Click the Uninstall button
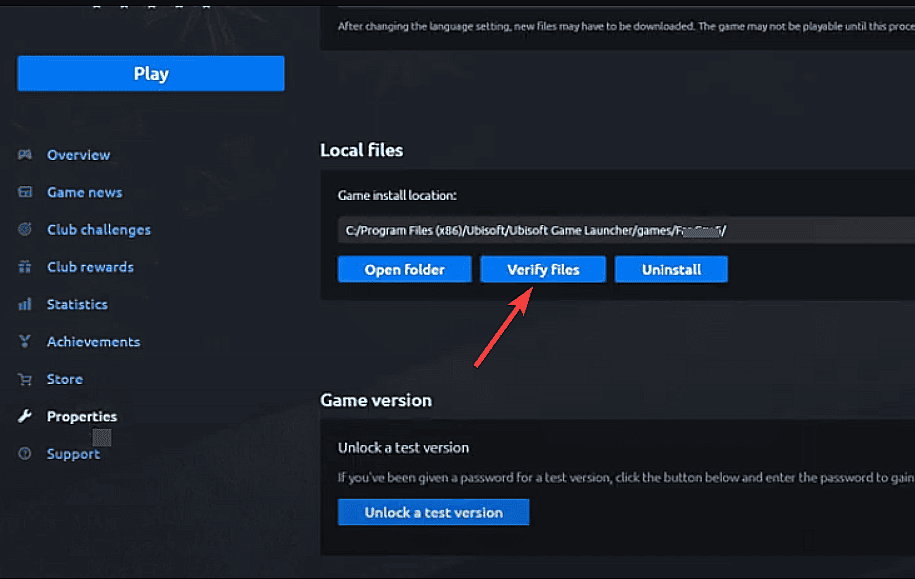 (x=671, y=269)
